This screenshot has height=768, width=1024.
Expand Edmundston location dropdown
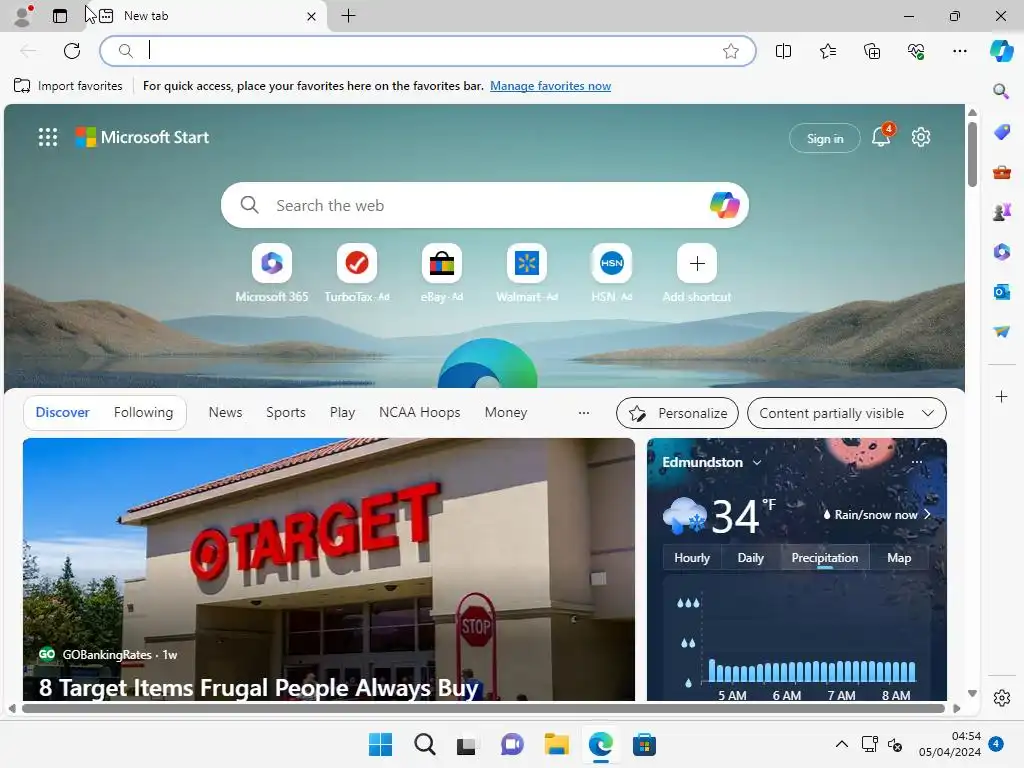tap(756, 462)
